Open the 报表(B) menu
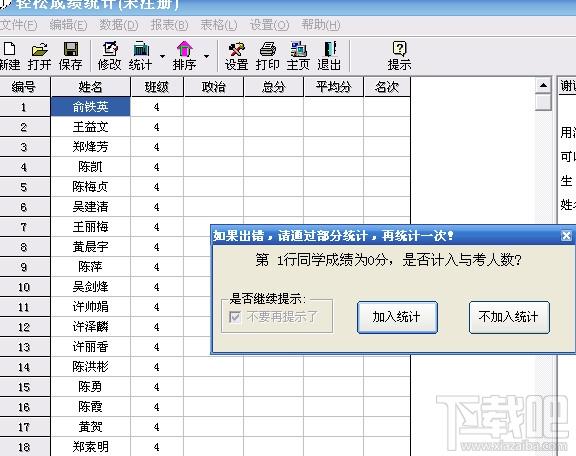The width and height of the screenshot is (576, 456). coord(169,25)
